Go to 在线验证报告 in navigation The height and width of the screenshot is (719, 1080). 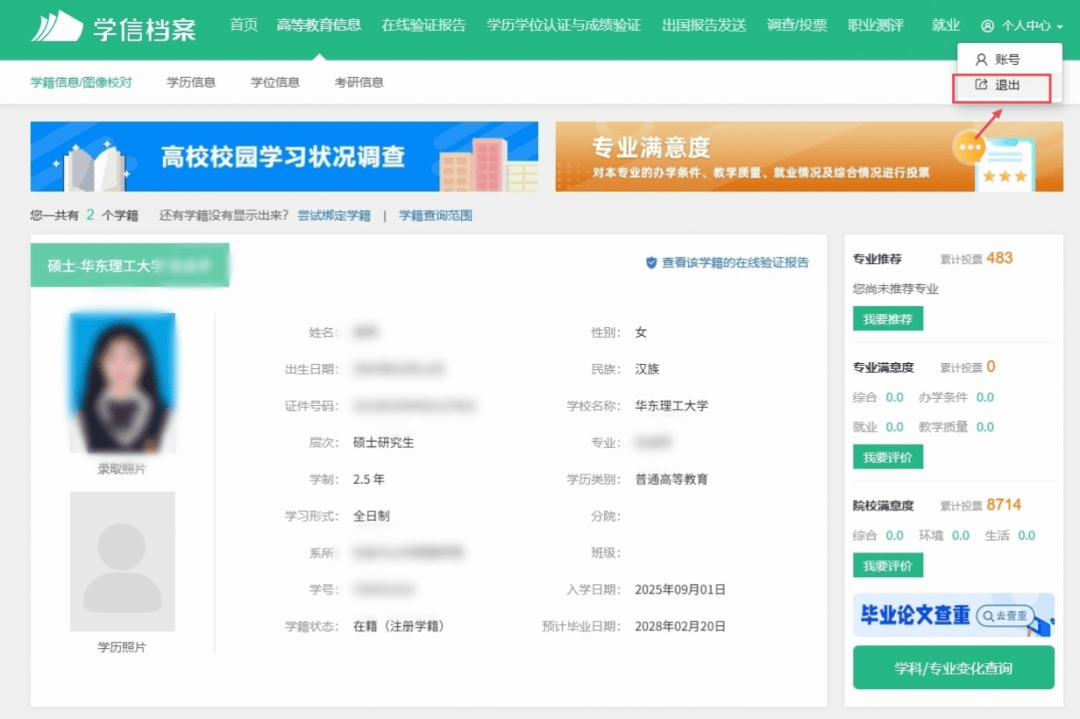pyautogui.click(x=424, y=25)
